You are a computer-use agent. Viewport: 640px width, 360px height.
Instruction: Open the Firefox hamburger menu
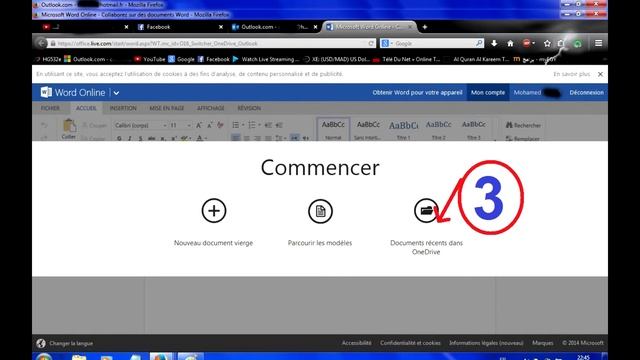pyautogui.click(x=598, y=43)
